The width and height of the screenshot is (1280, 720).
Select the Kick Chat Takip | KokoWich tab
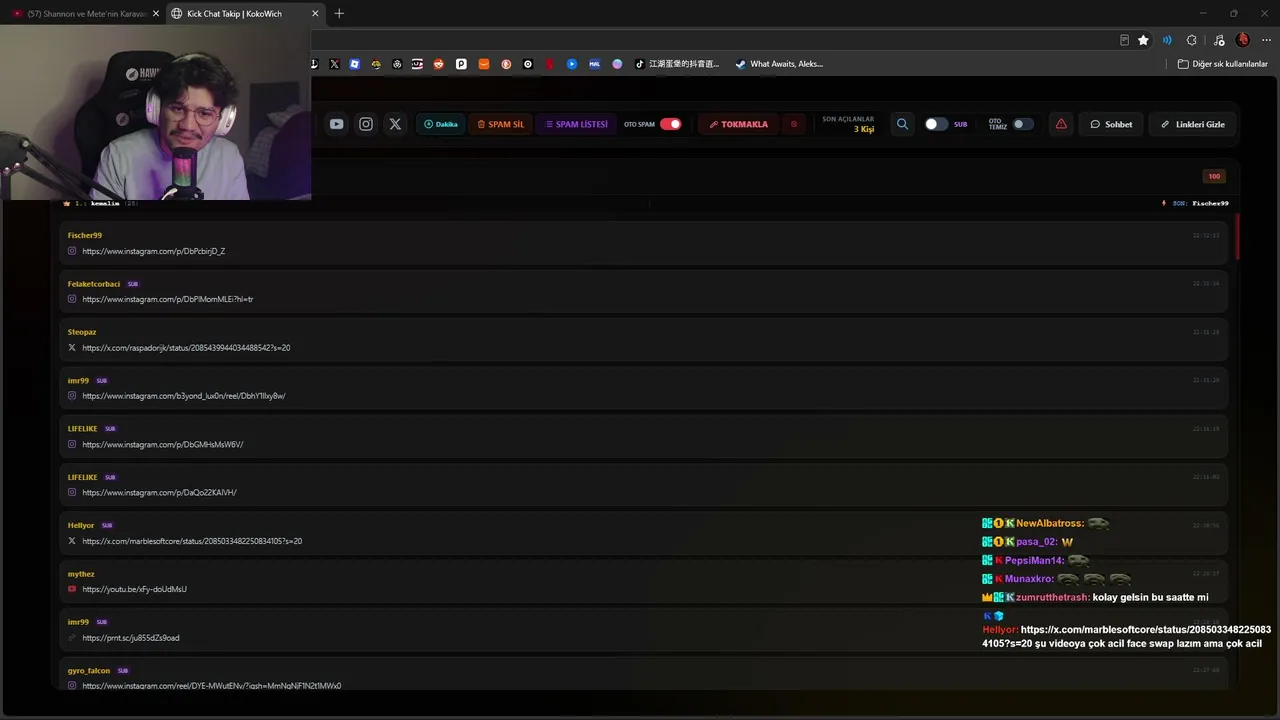point(245,13)
